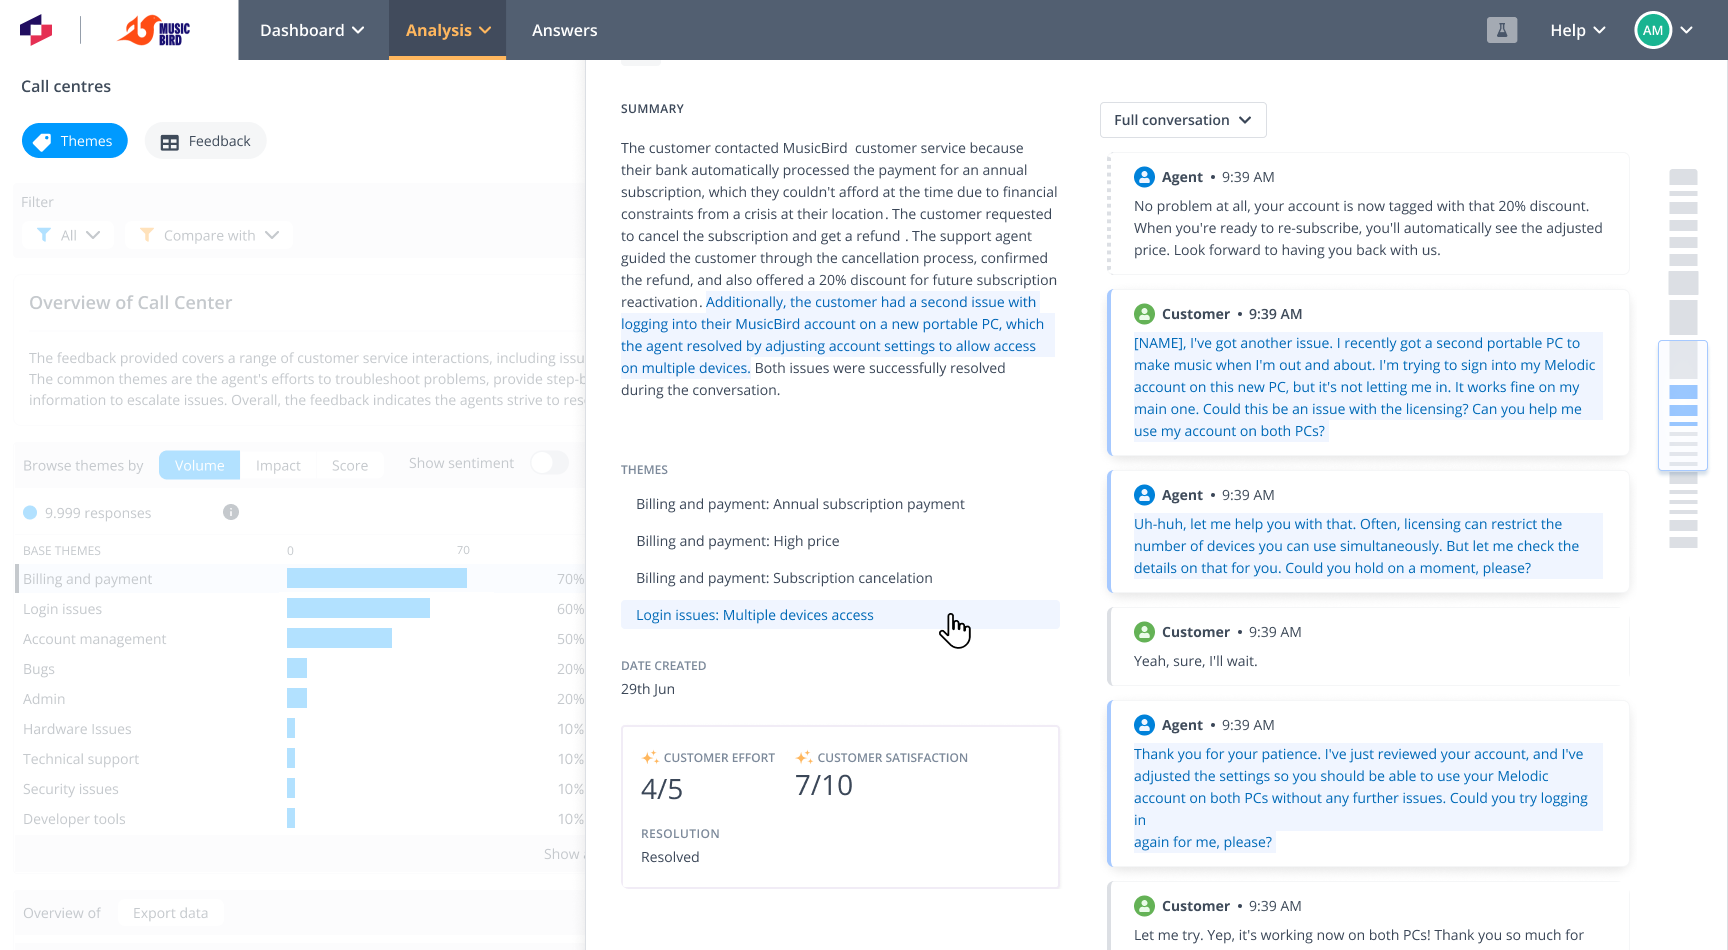Click the red-blue cube logo icon
The height and width of the screenshot is (950, 1728).
[x=36, y=30]
